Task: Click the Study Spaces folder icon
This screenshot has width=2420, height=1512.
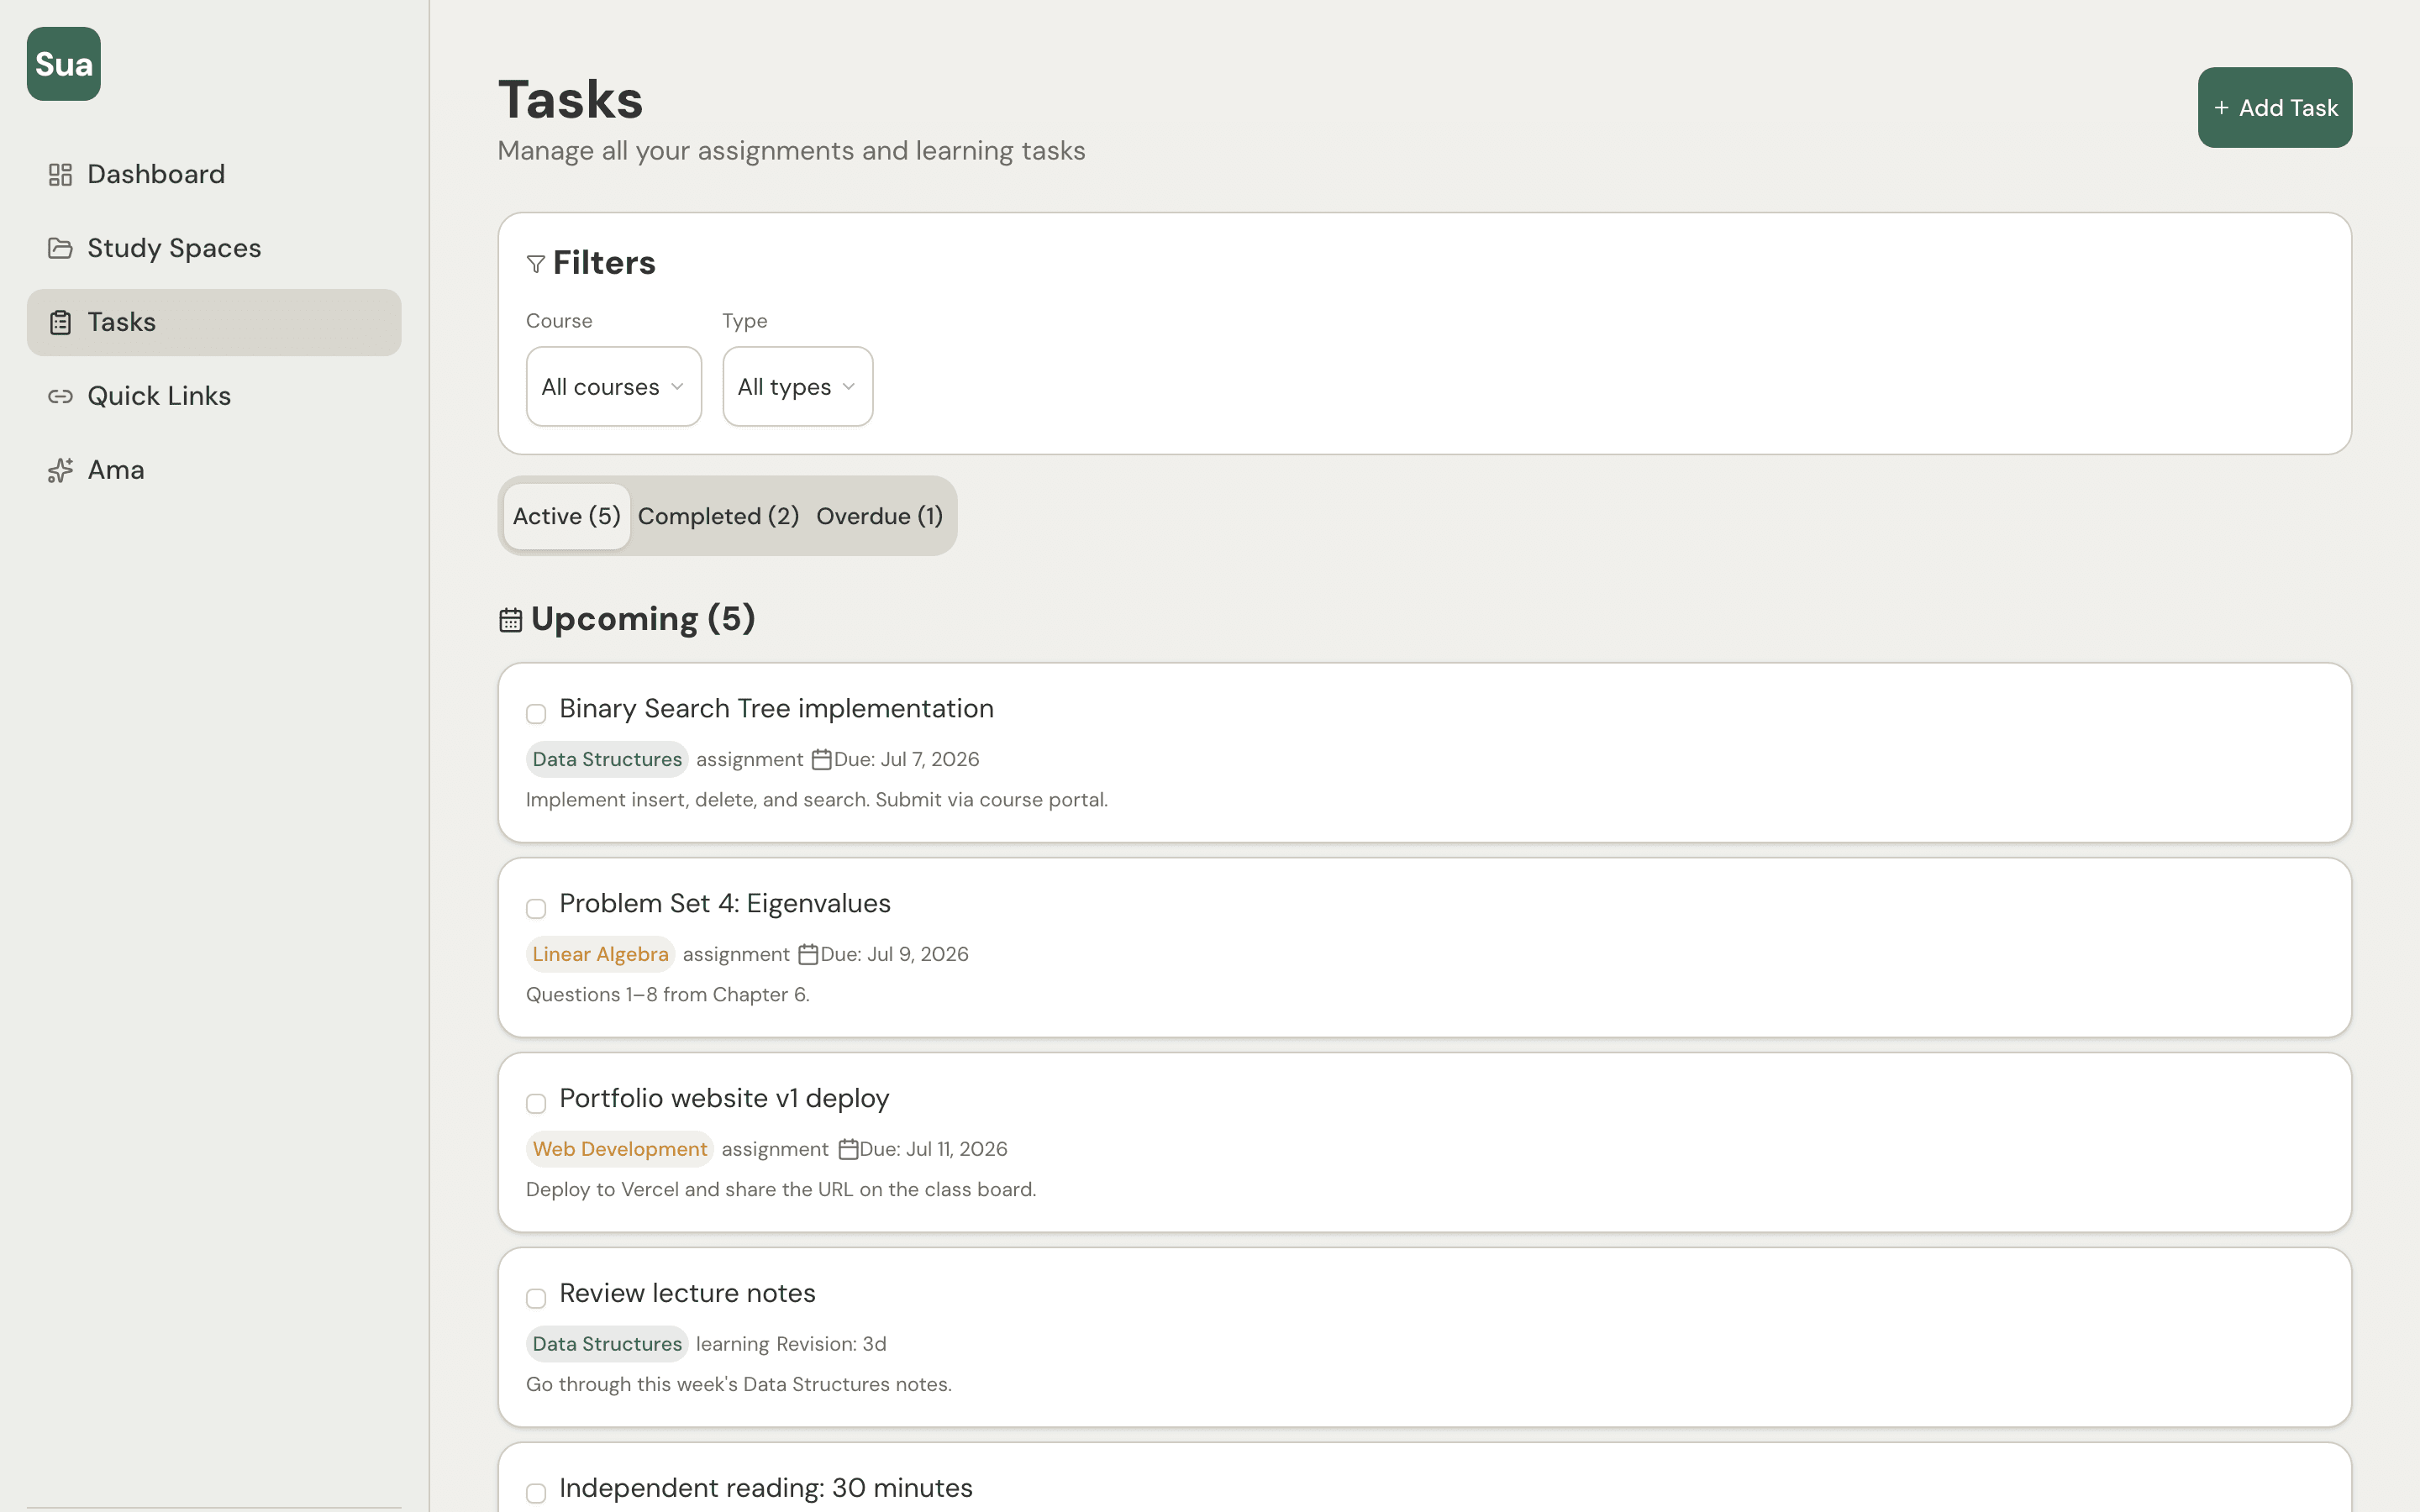Action: (x=60, y=248)
